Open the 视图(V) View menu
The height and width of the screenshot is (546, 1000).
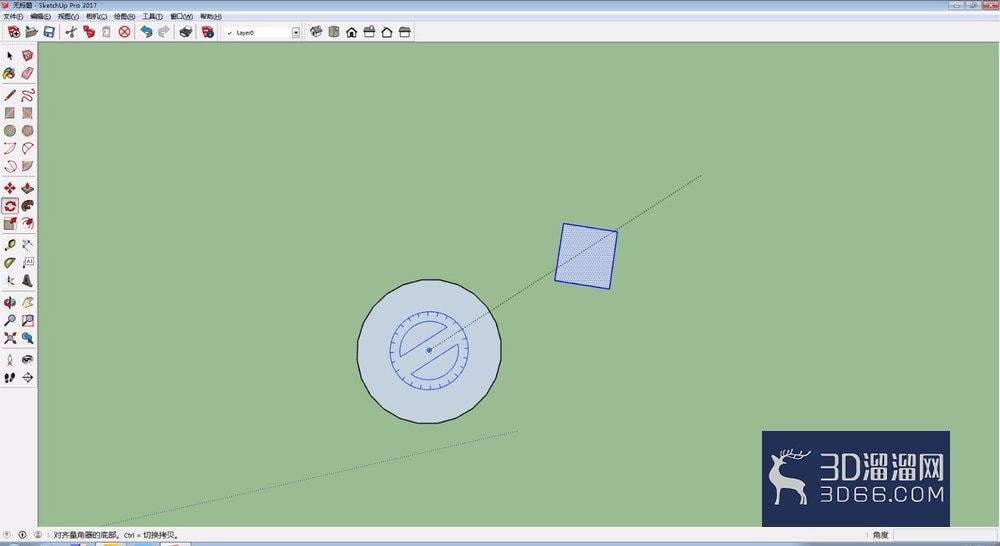click(68, 17)
